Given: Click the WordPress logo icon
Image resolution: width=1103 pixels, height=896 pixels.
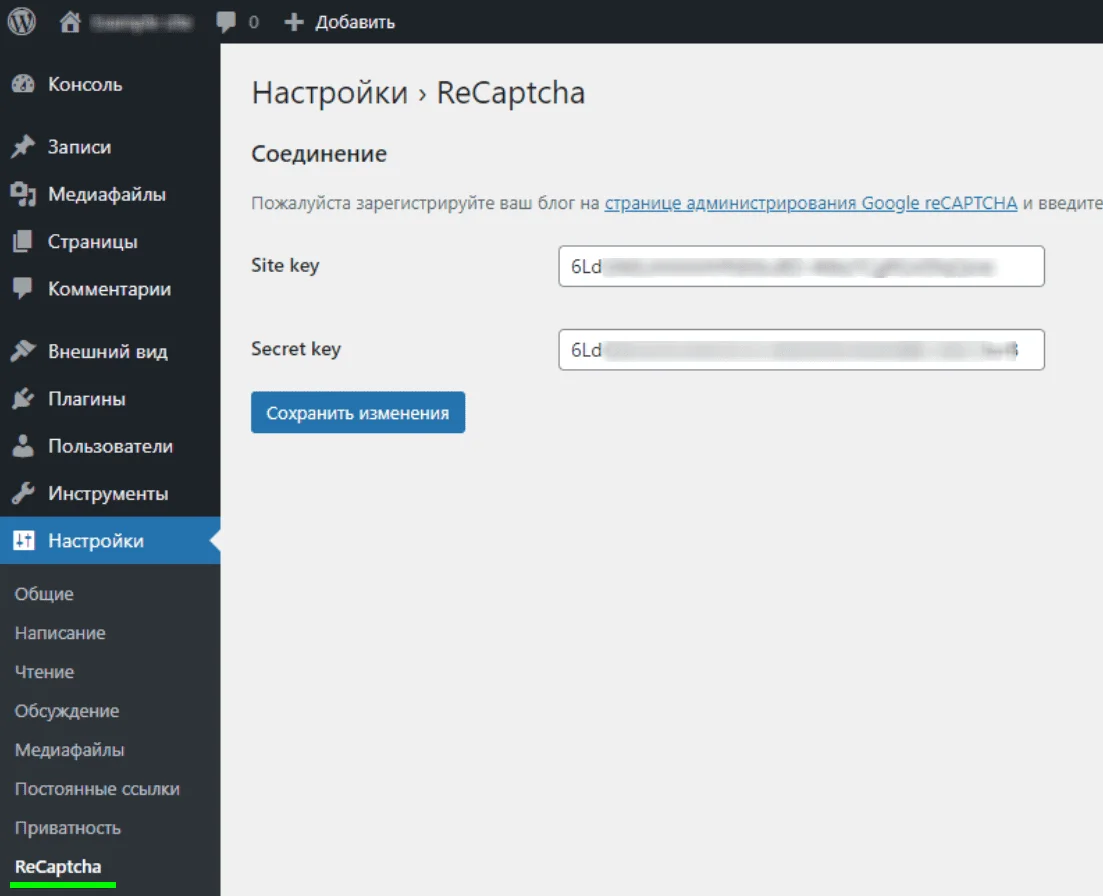Looking at the screenshot, I should pos(22,21).
